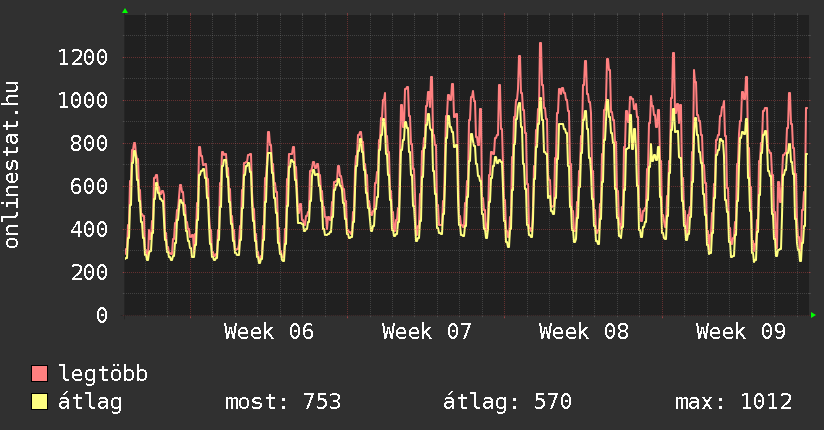Click the Week 09 x-axis label
This screenshot has width=824, height=430.
741,332
